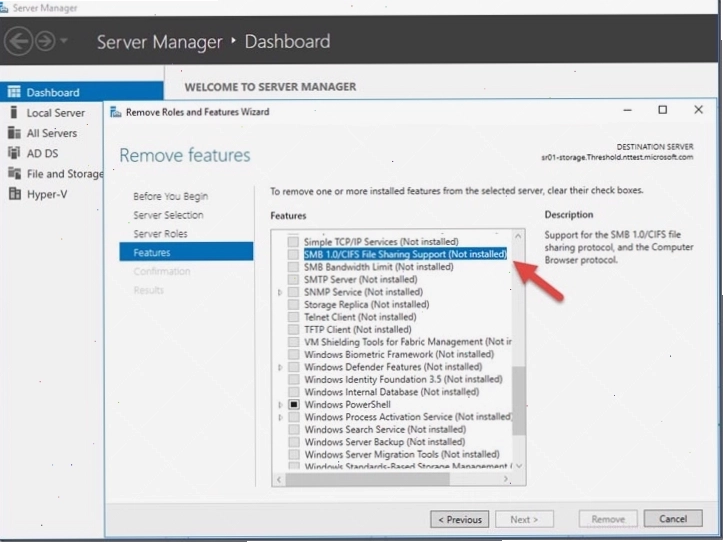Expand Windows Defender Features node
723x543 pixels.
click(x=280, y=367)
